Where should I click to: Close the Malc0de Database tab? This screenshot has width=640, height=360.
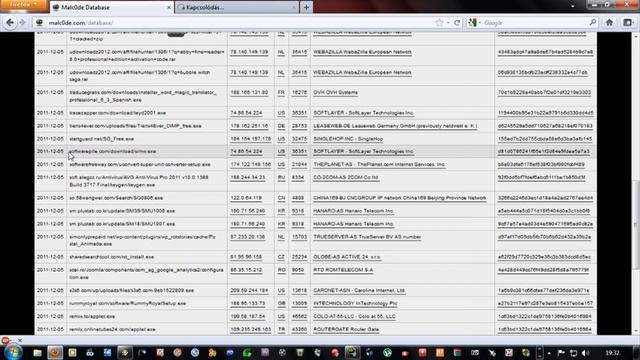click(169, 7)
